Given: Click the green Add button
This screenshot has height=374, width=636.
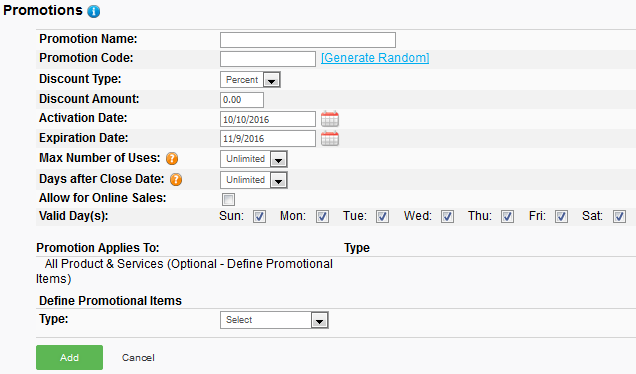Looking at the screenshot, I should [x=69, y=357].
